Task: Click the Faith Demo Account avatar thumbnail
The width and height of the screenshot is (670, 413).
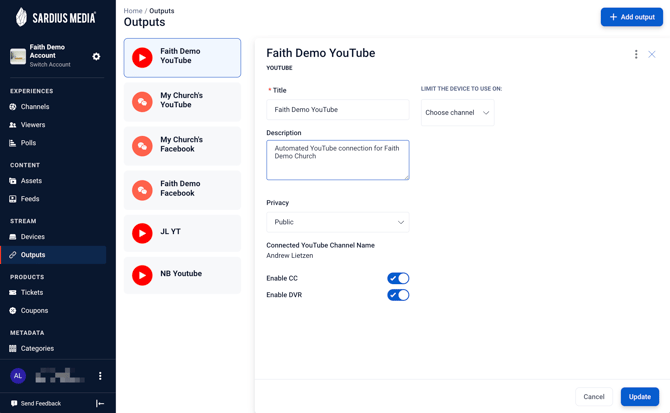Action: point(18,56)
